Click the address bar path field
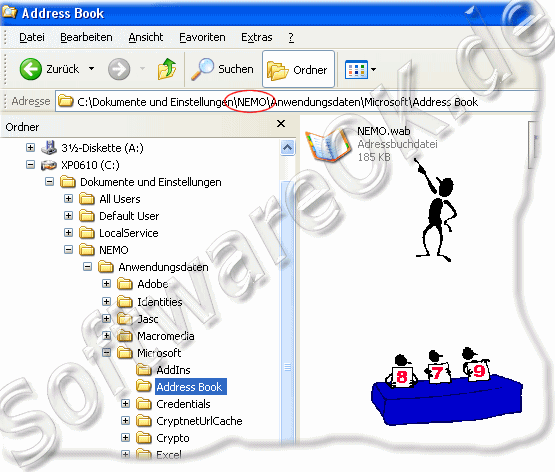 297,102
